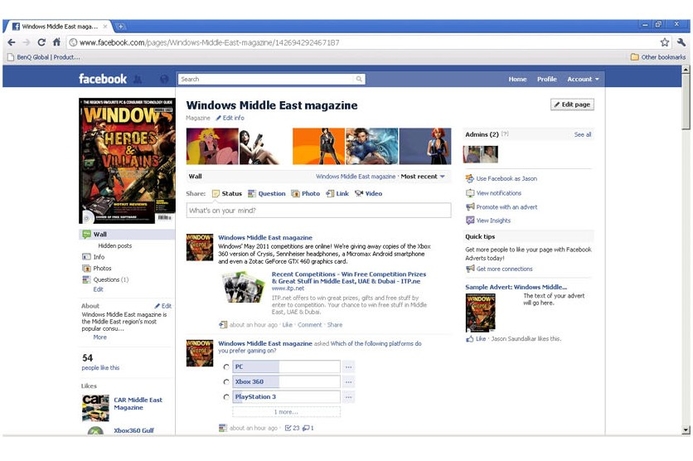
Task: Select the PlayStation 3 poll option
Action: [226, 397]
